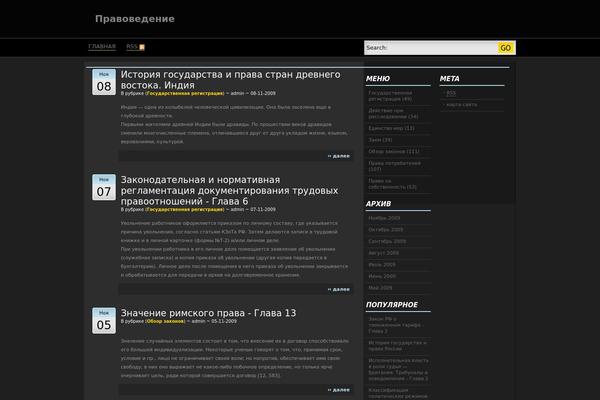
Task: Open popular post Исполнительная власть и роли судьи
Action: pos(398,369)
